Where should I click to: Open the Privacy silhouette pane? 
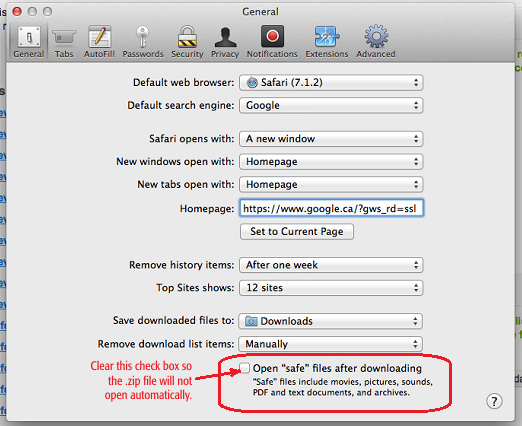[x=225, y=42]
